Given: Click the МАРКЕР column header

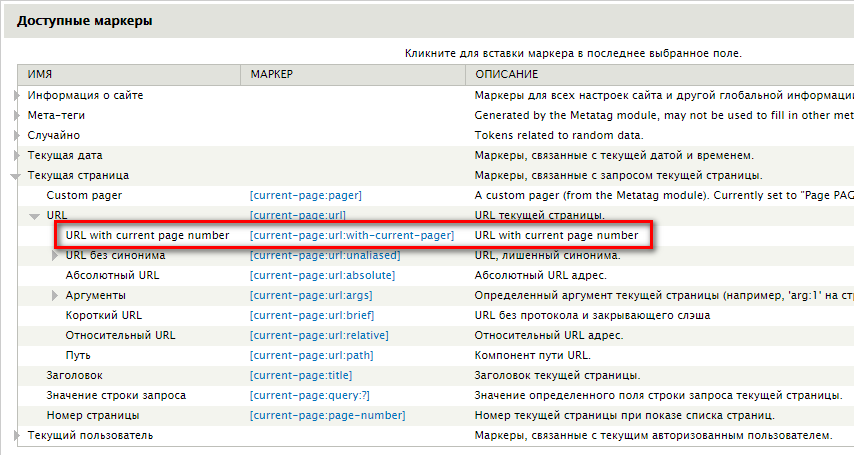Looking at the screenshot, I should pos(272,74).
